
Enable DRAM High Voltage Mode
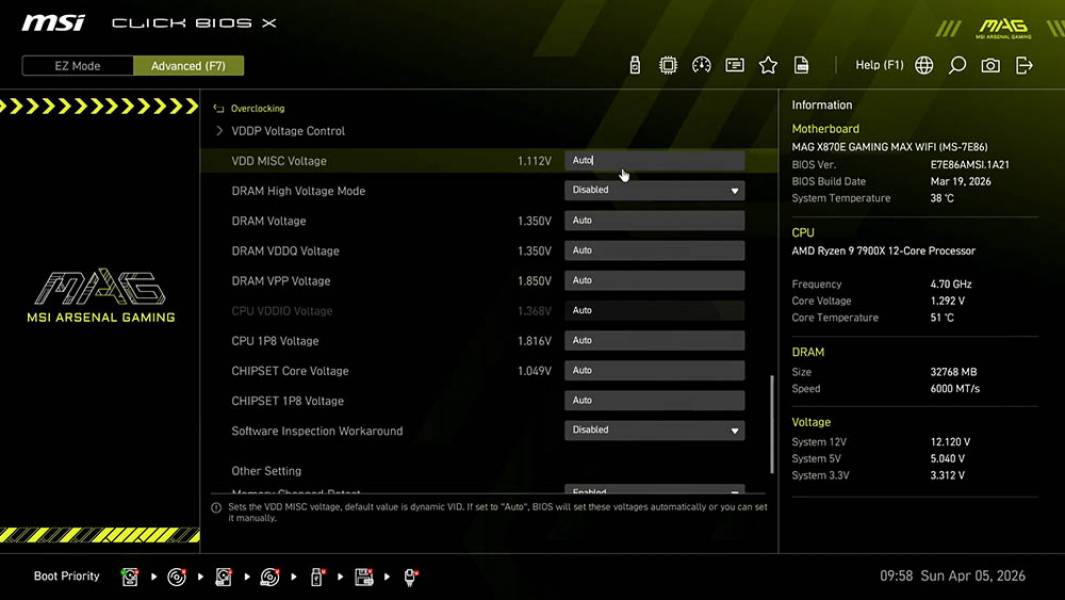pos(654,189)
